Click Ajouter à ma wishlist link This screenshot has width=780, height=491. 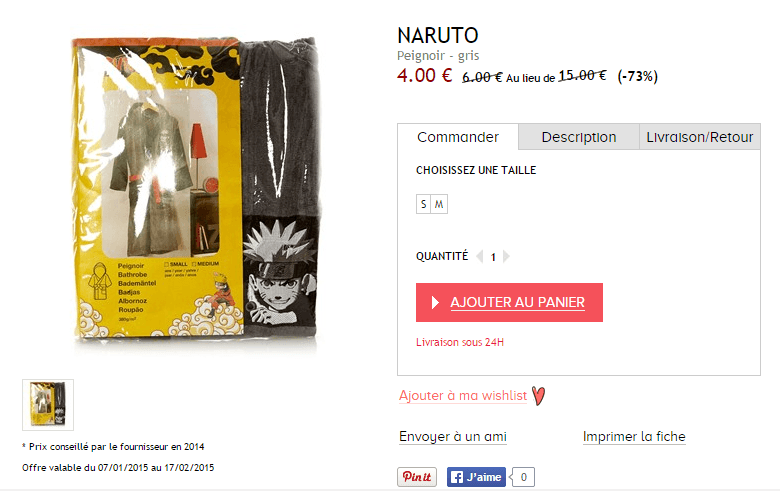pyautogui.click(x=463, y=395)
